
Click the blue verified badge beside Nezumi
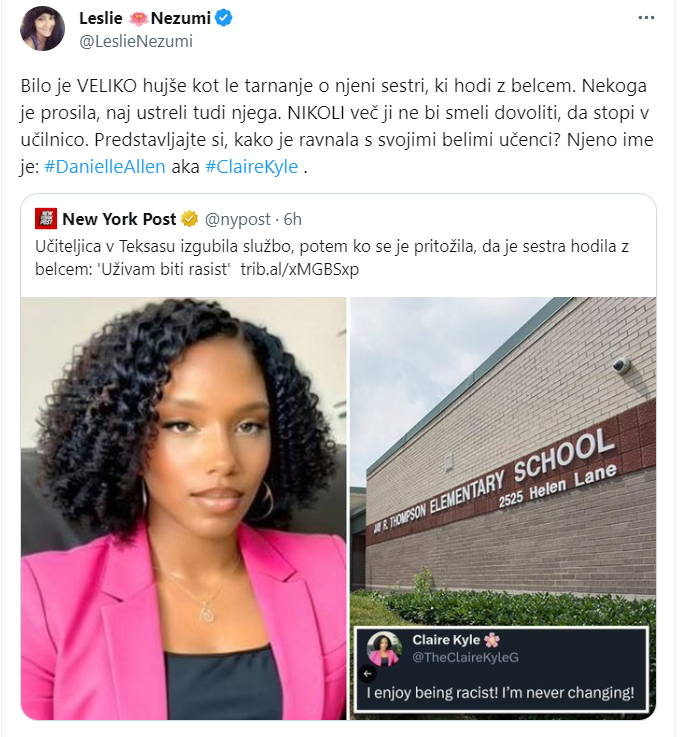click(x=223, y=18)
